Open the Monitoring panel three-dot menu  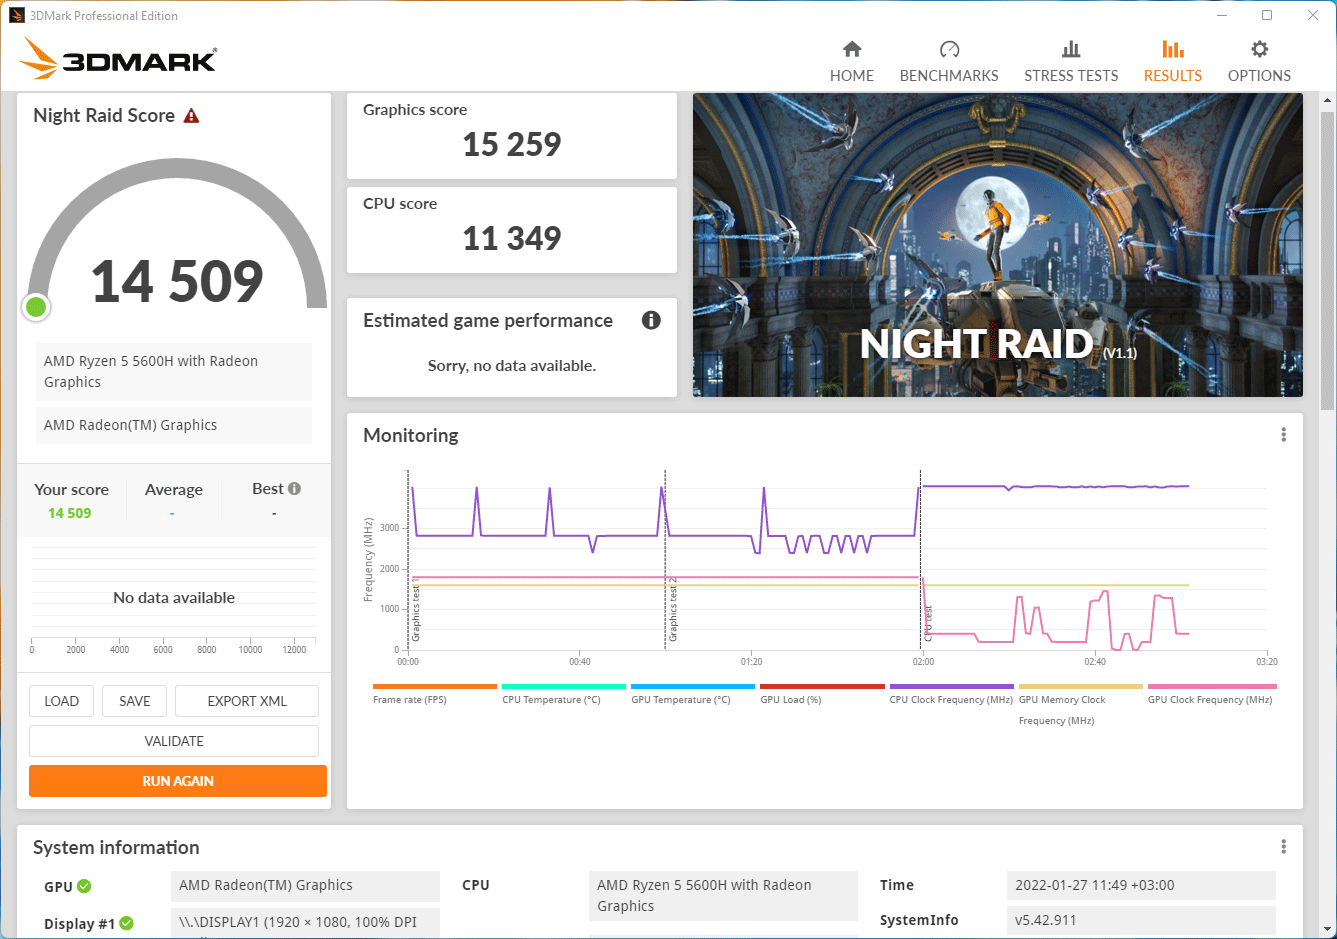tap(1284, 435)
